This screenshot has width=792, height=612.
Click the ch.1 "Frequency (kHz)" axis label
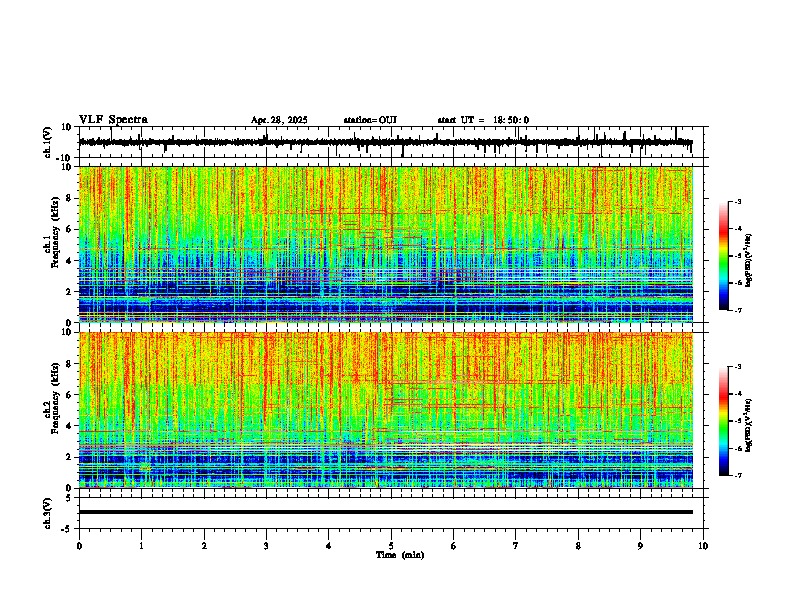[55, 233]
